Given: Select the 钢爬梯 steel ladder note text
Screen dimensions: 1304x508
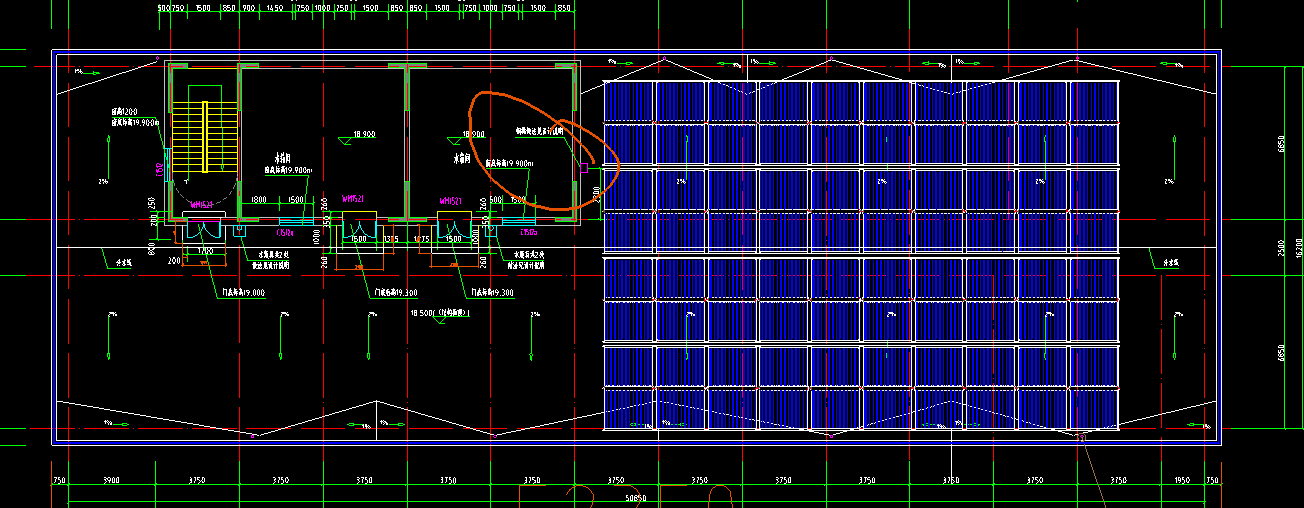Looking at the screenshot, I should click(x=540, y=130).
